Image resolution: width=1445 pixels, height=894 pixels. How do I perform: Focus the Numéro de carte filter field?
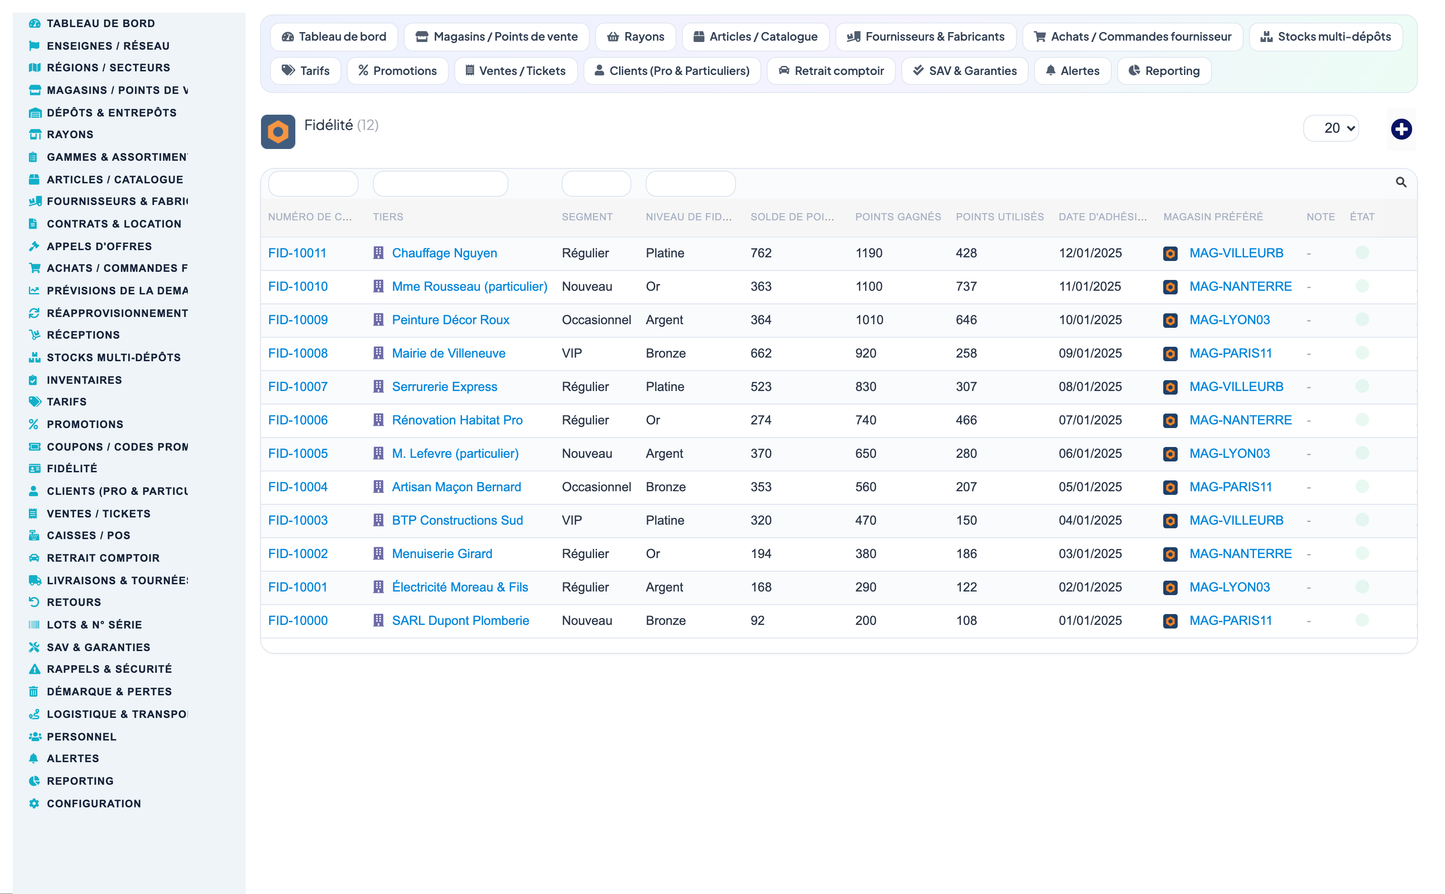[x=313, y=184]
